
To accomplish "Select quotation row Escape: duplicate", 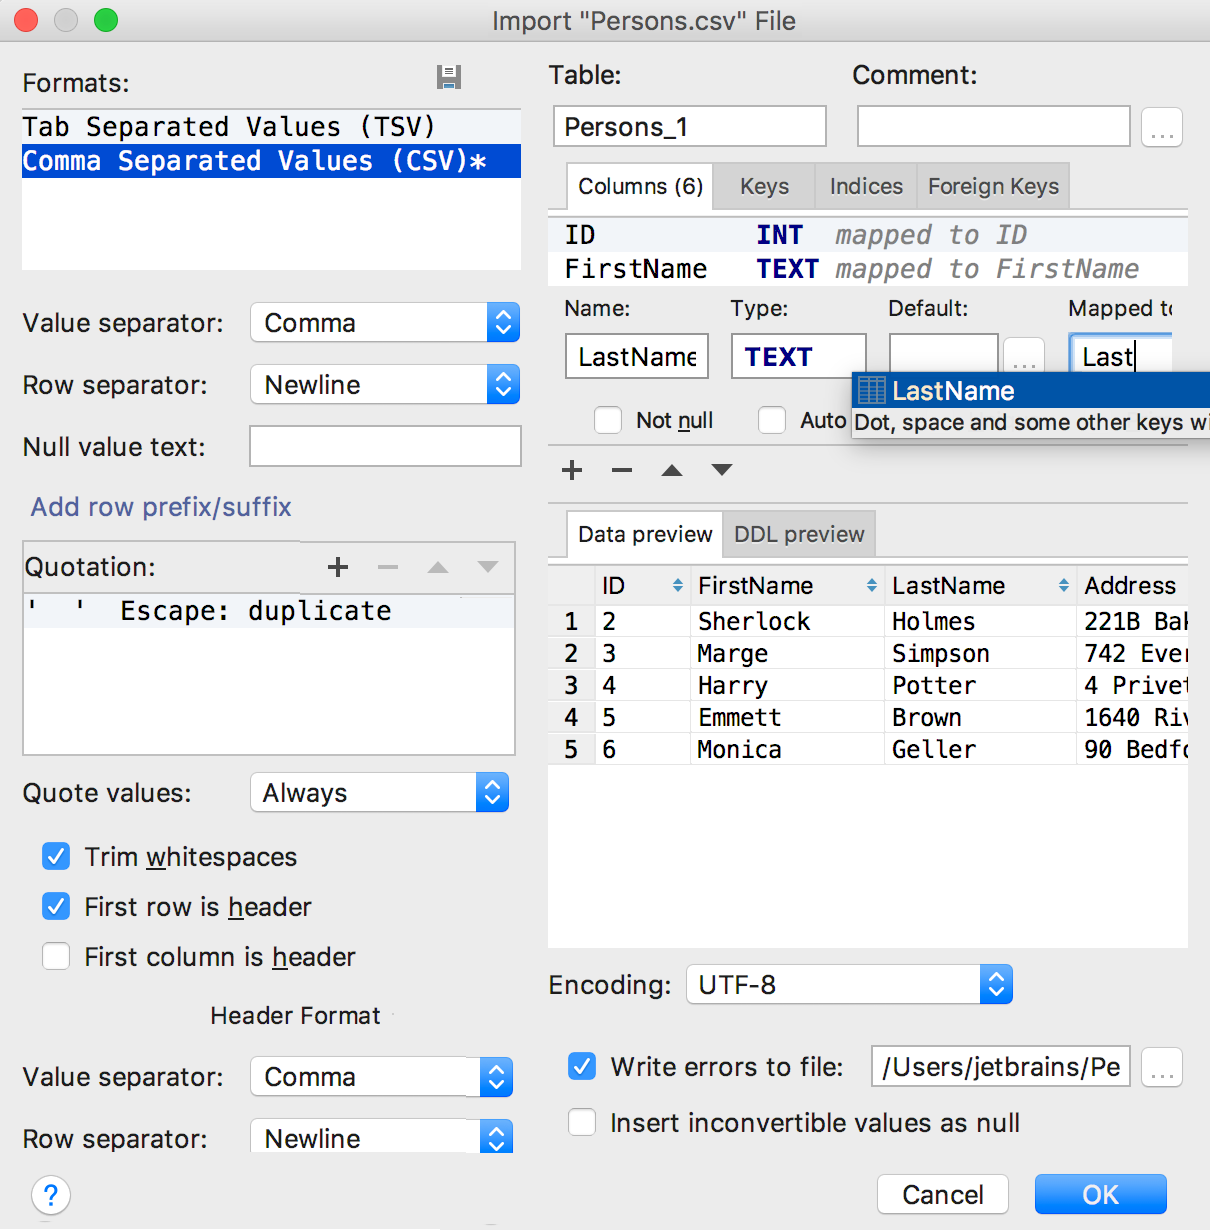I will point(268,611).
